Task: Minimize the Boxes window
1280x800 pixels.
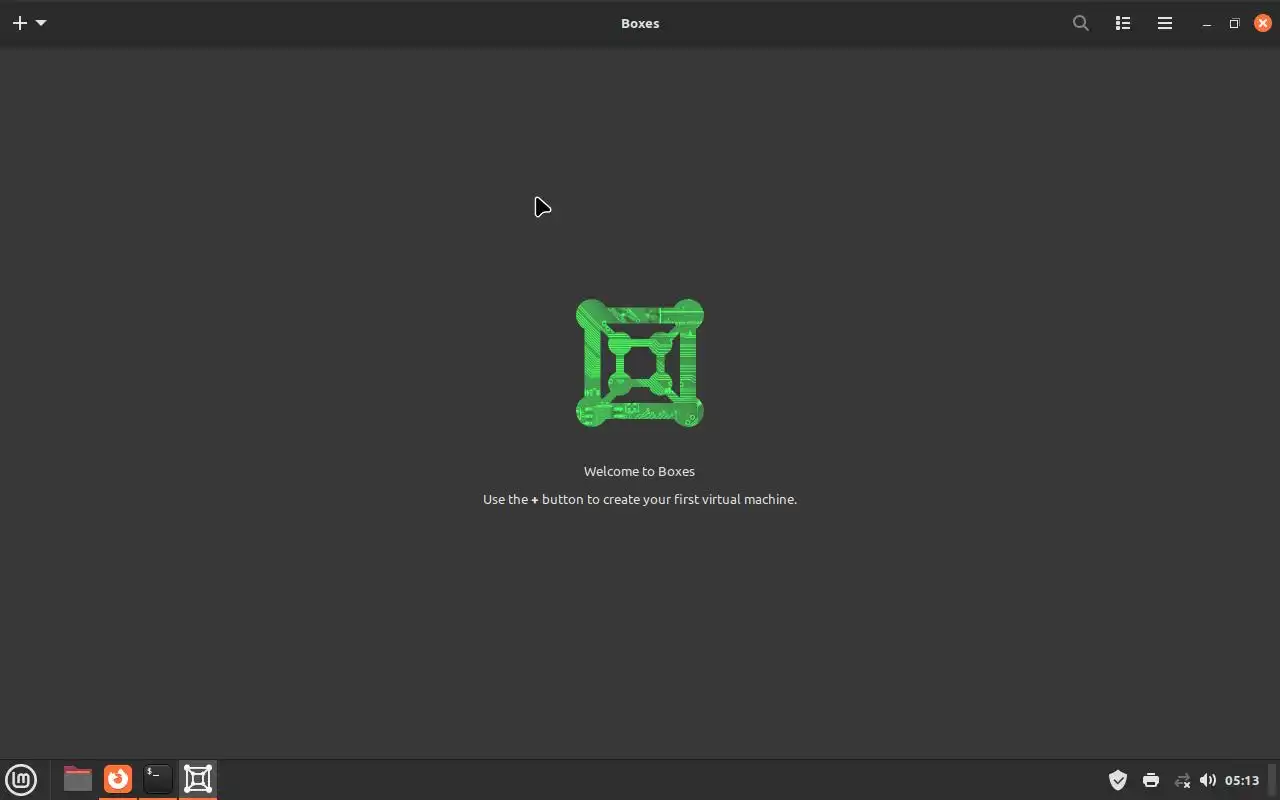Action: pyautogui.click(x=1207, y=24)
